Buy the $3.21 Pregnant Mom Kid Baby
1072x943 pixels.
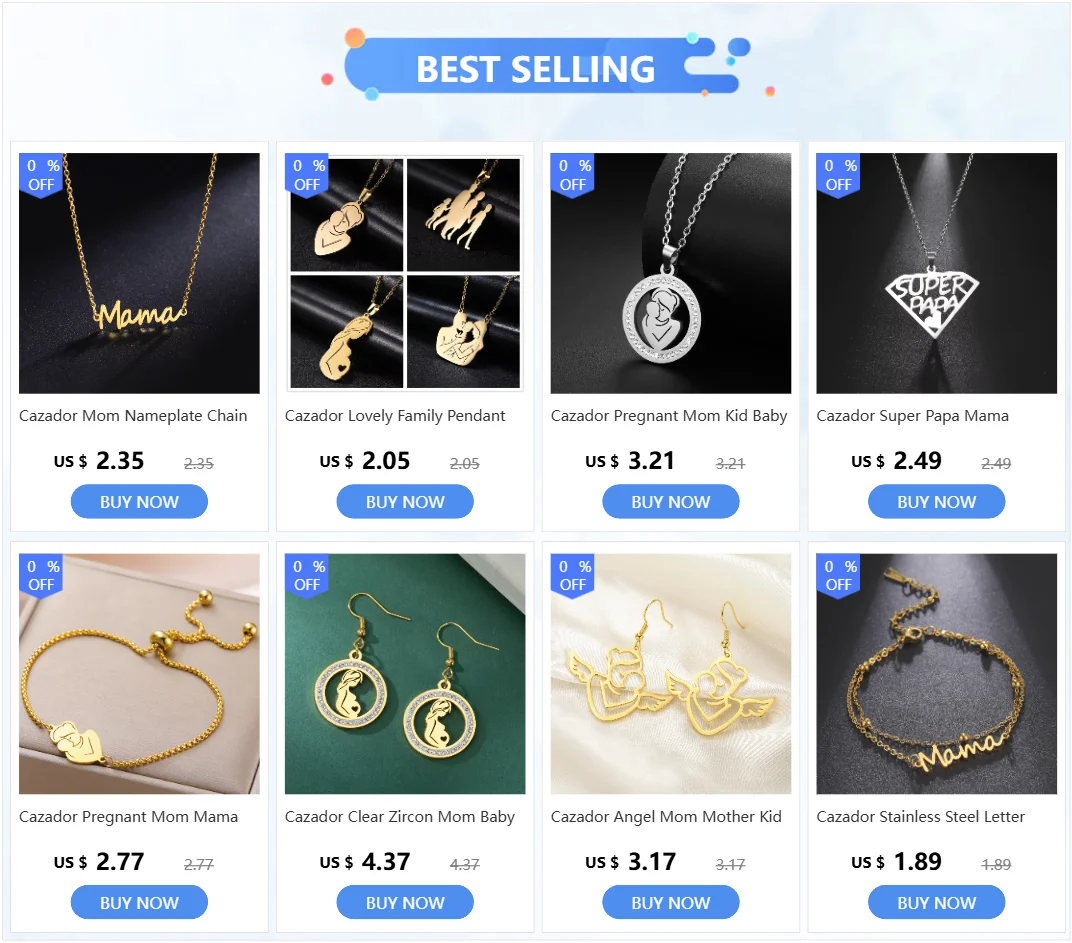click(x=671, y=502)
